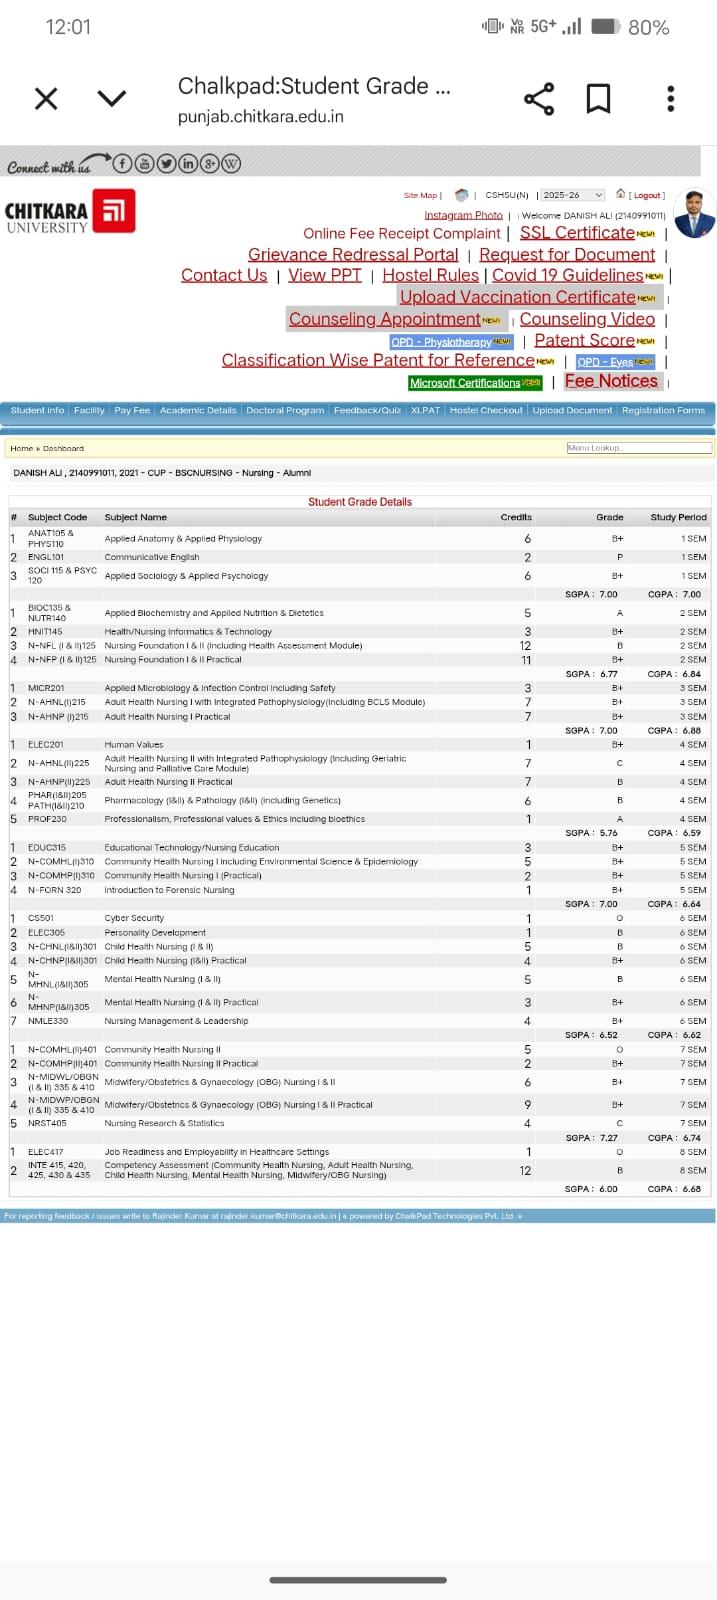Click the Student Grade Details heading
The width and height of the screenshot is (717, 1600).
click(360, 502)
